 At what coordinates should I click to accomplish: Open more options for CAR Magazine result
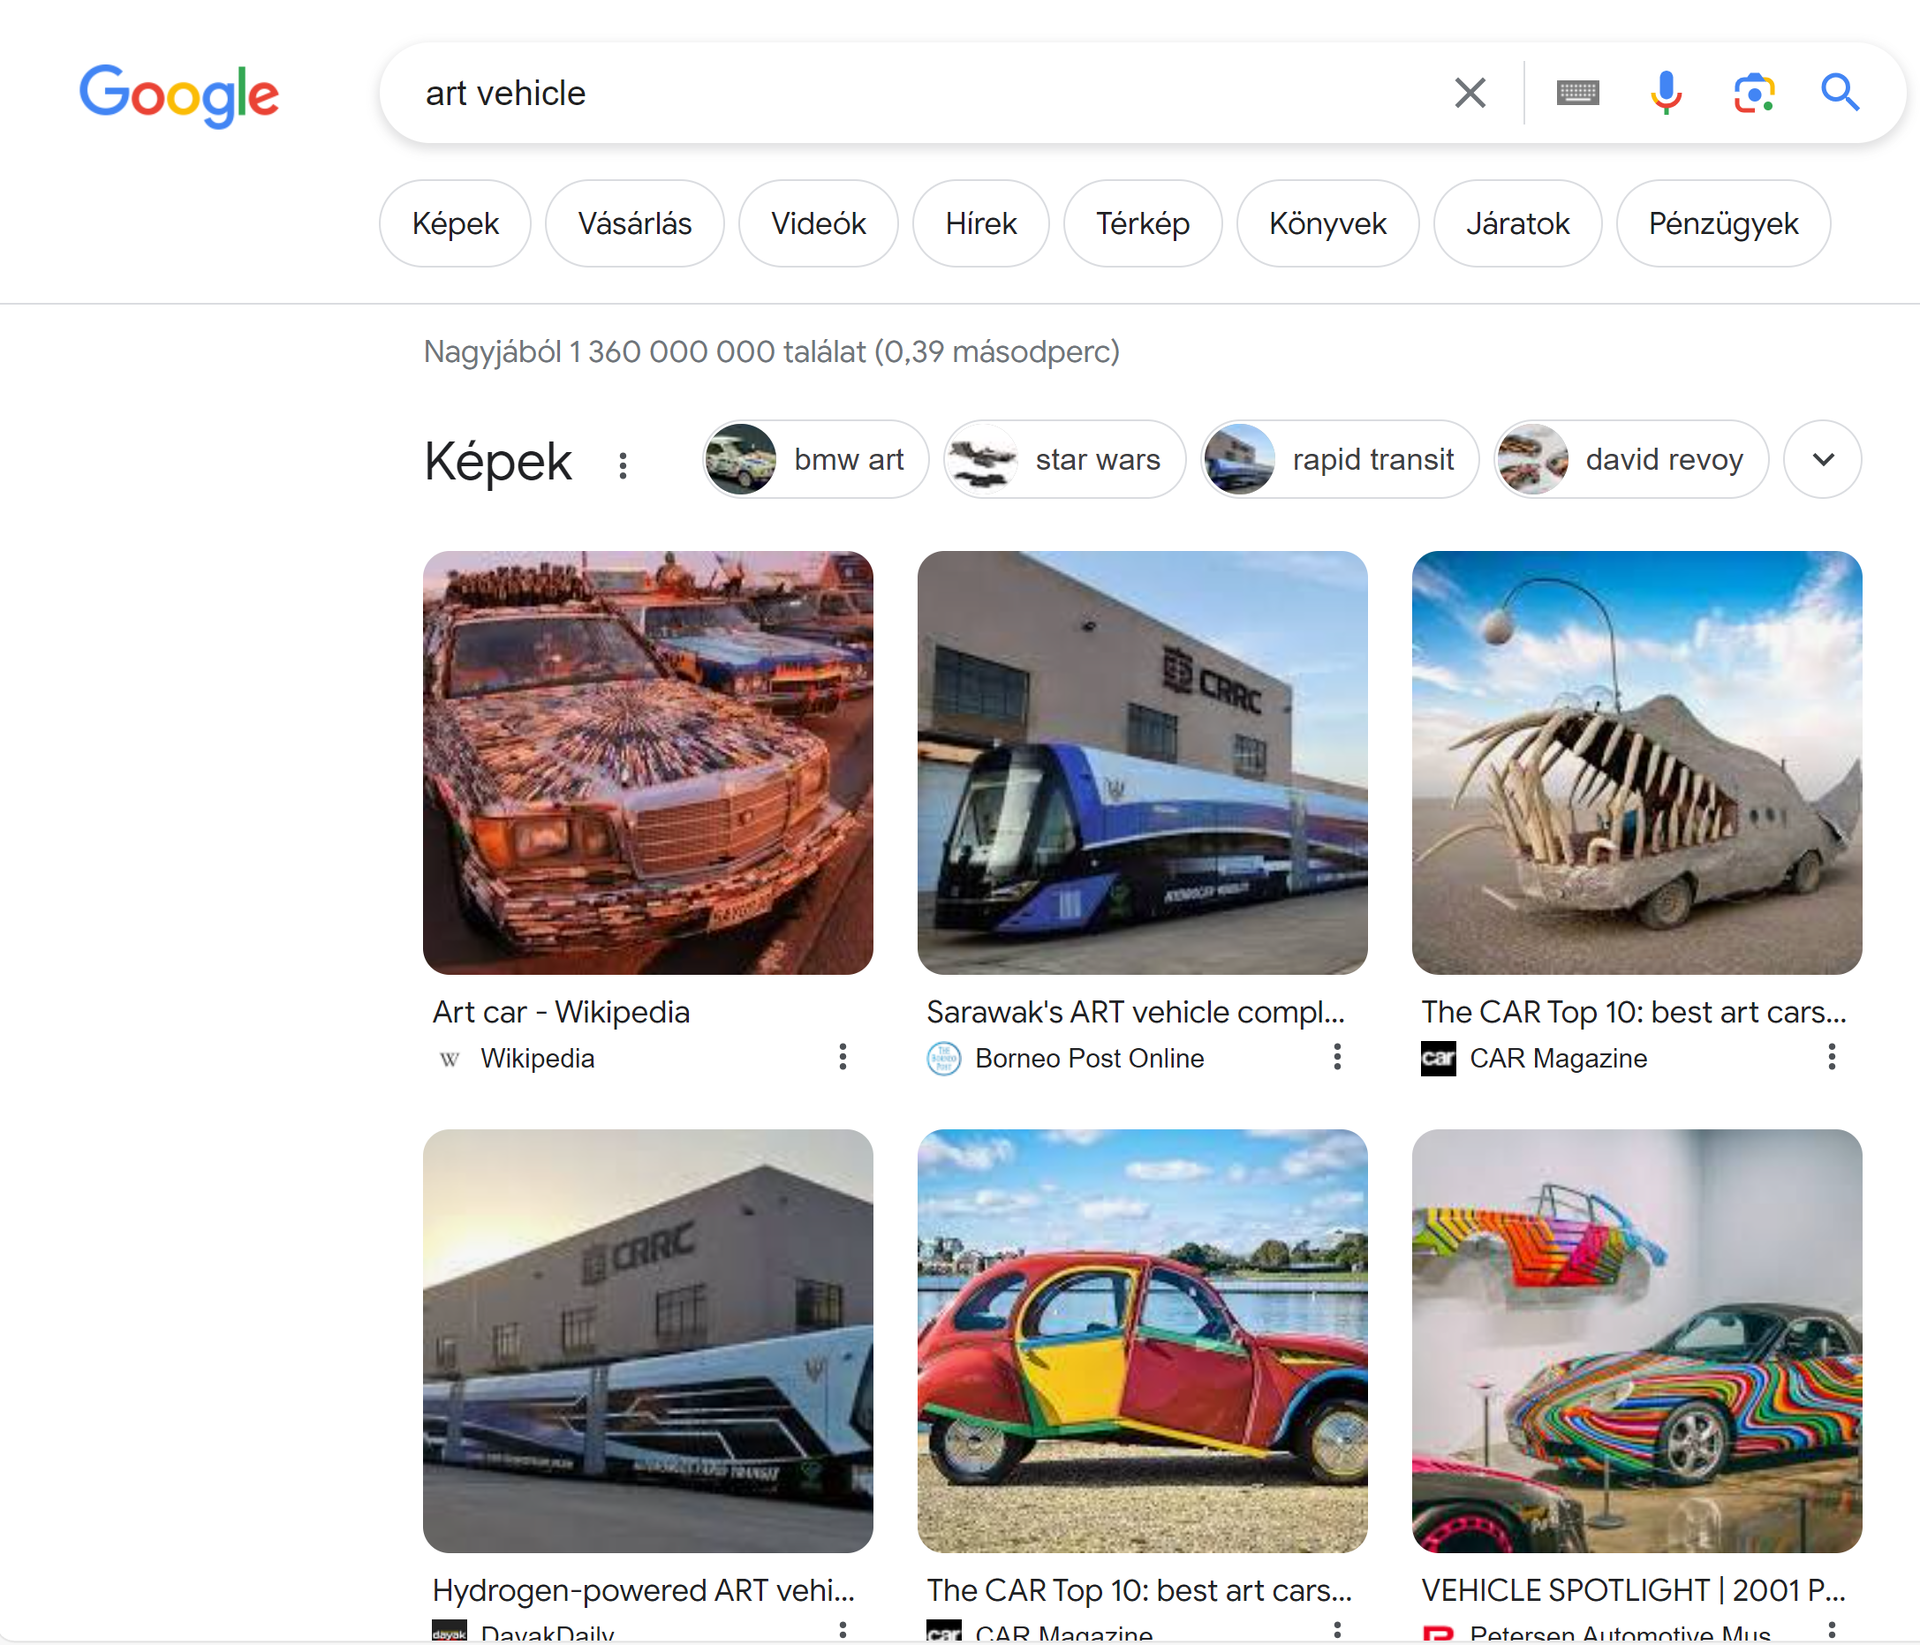[x=1831, y=1057]
